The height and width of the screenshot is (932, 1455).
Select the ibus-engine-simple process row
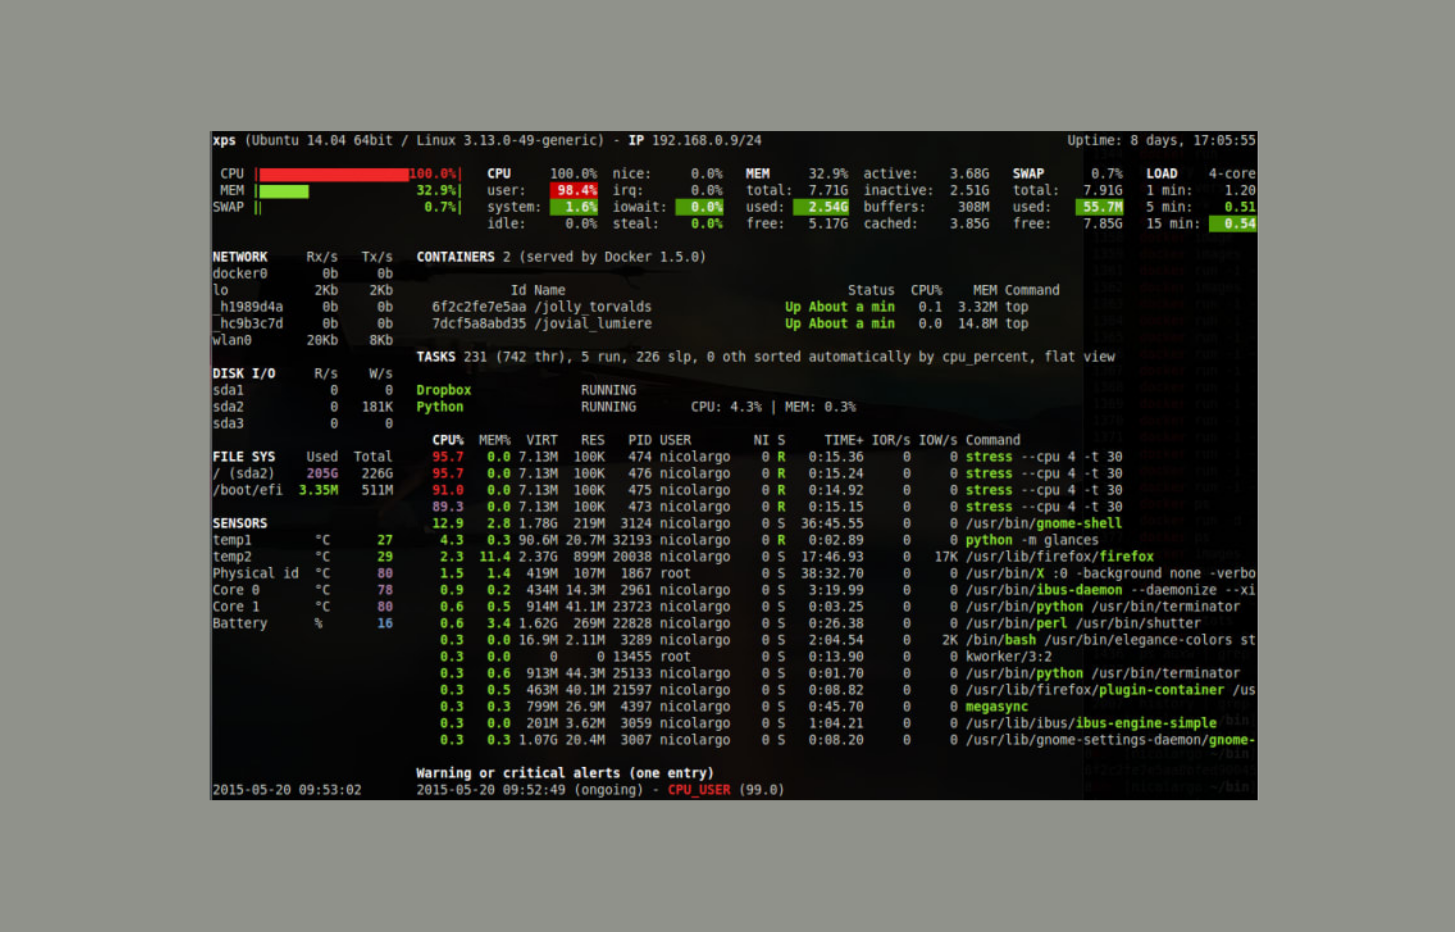[x=824, y=723]
